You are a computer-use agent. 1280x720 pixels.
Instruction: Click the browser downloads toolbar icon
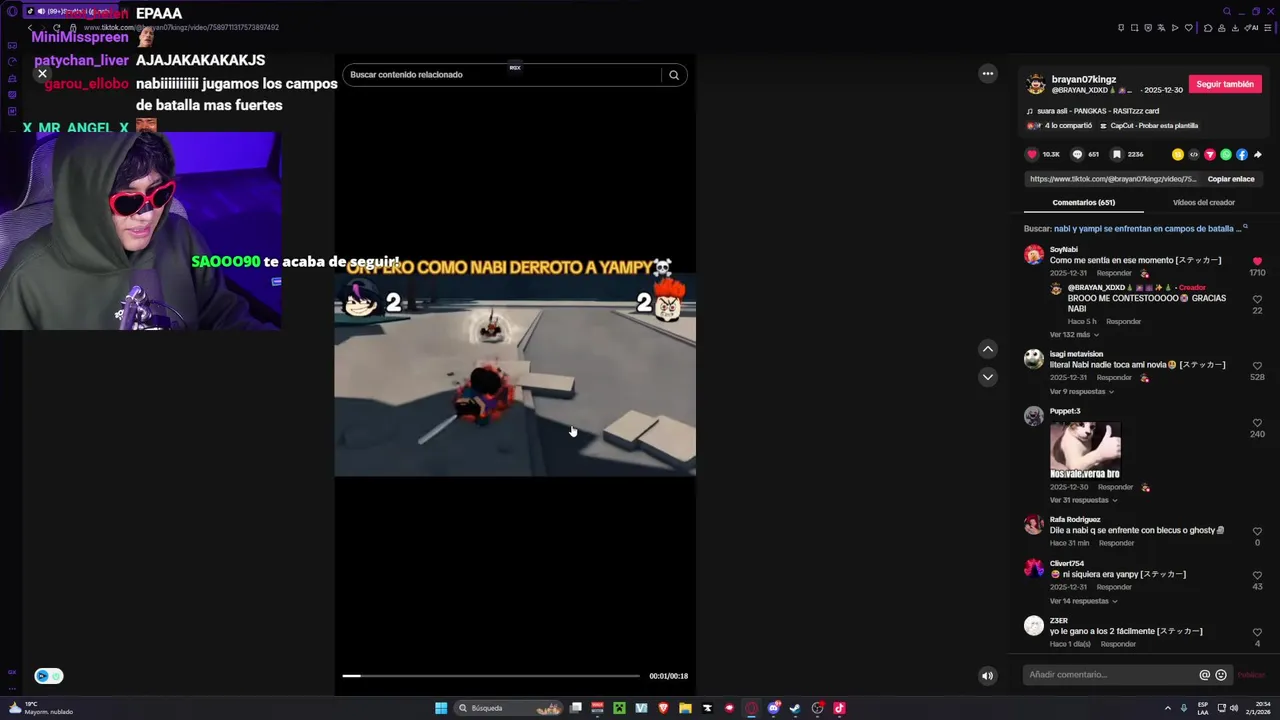click(x=1235, y=28)
